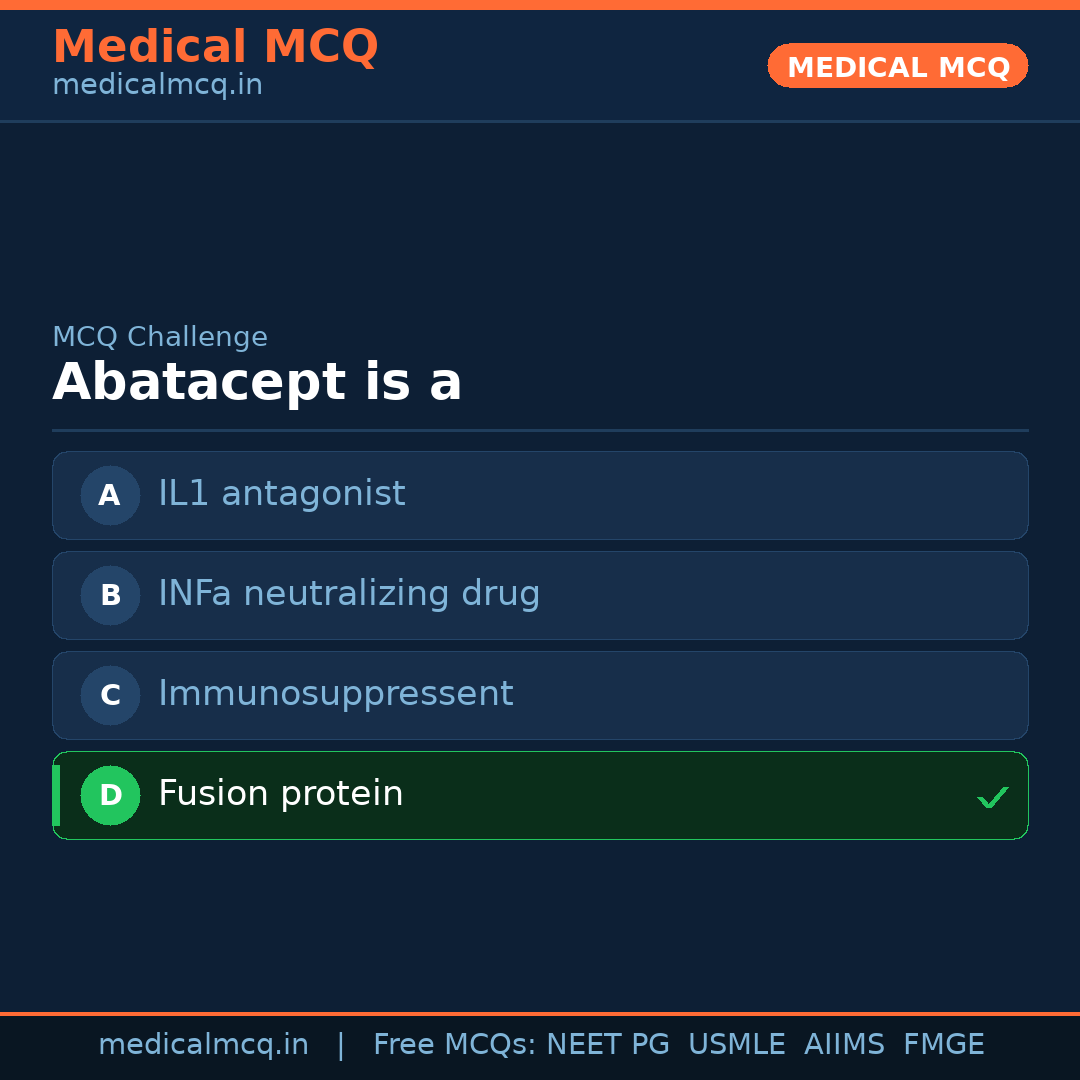Image resolution: width=1080 pixels, height=1080 pixels.
Task: Click the USMLE footer text
Action: [x=737, y=1044]
